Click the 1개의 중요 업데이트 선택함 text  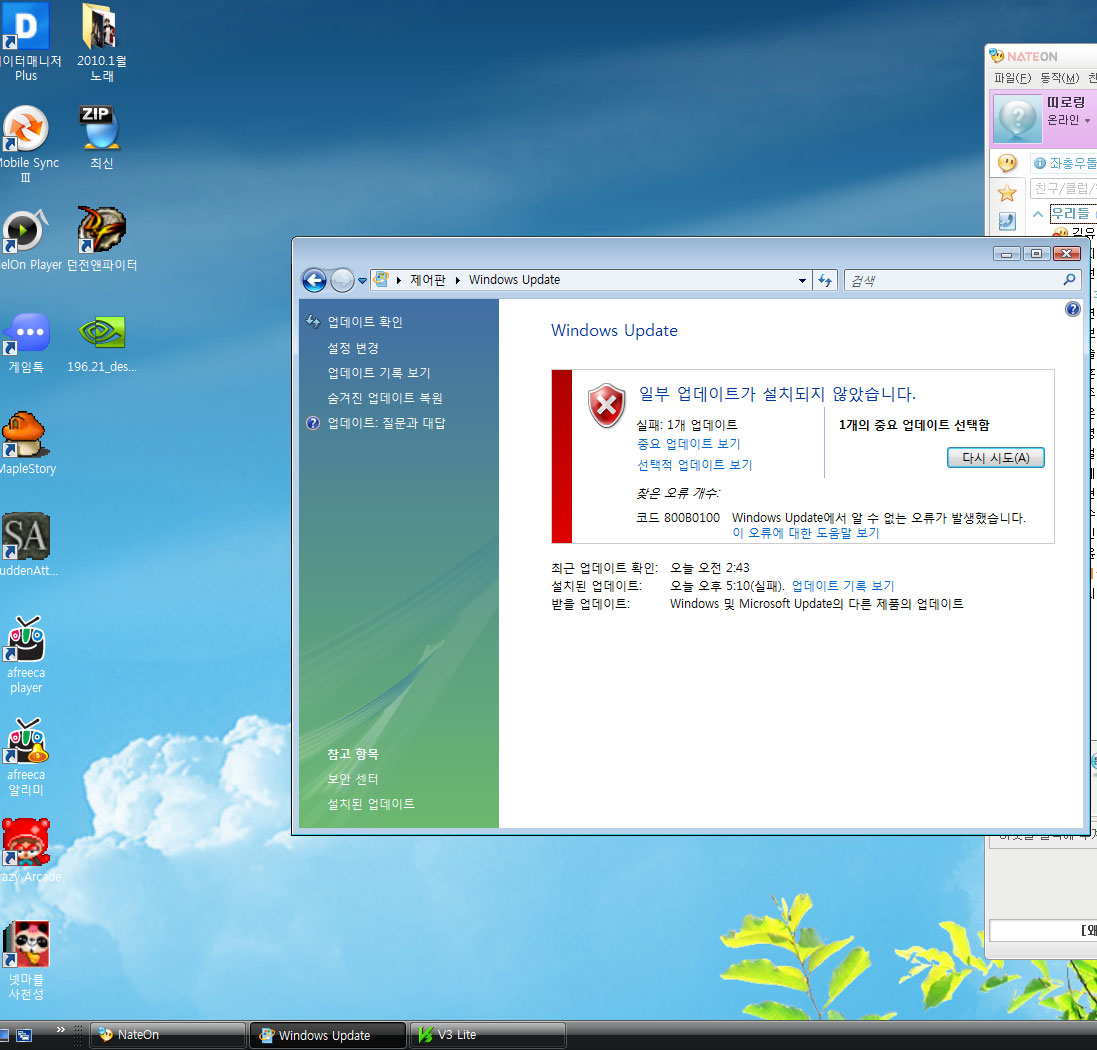[x=914, y=425]
